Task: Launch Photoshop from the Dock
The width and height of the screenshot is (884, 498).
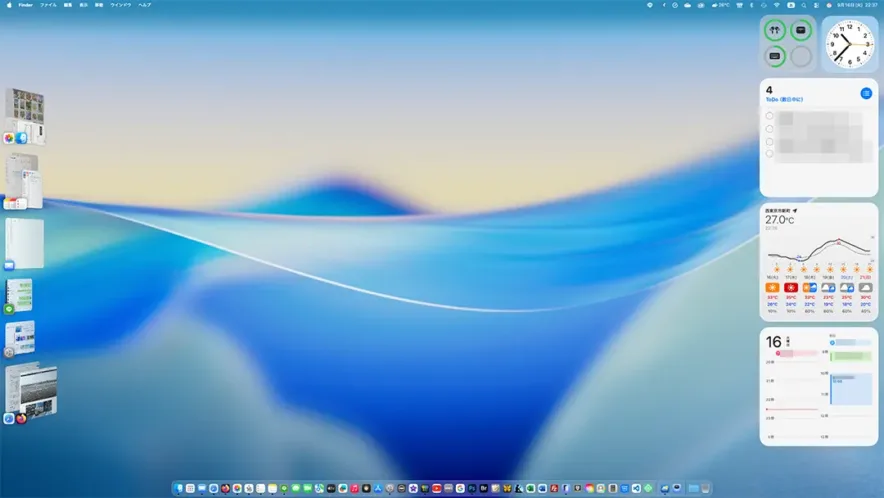Action: click(x=471, y=488)
